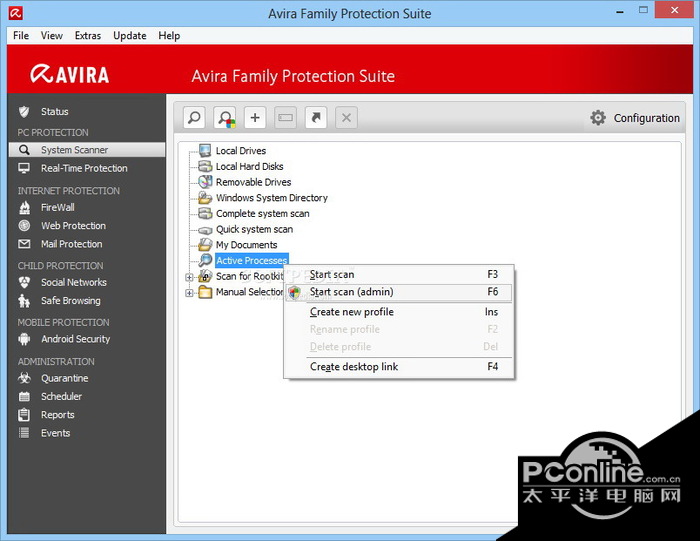Go to Status in sidebar
Image resolution: width=700 pixels, height=541 pixels.
point(55,112)
